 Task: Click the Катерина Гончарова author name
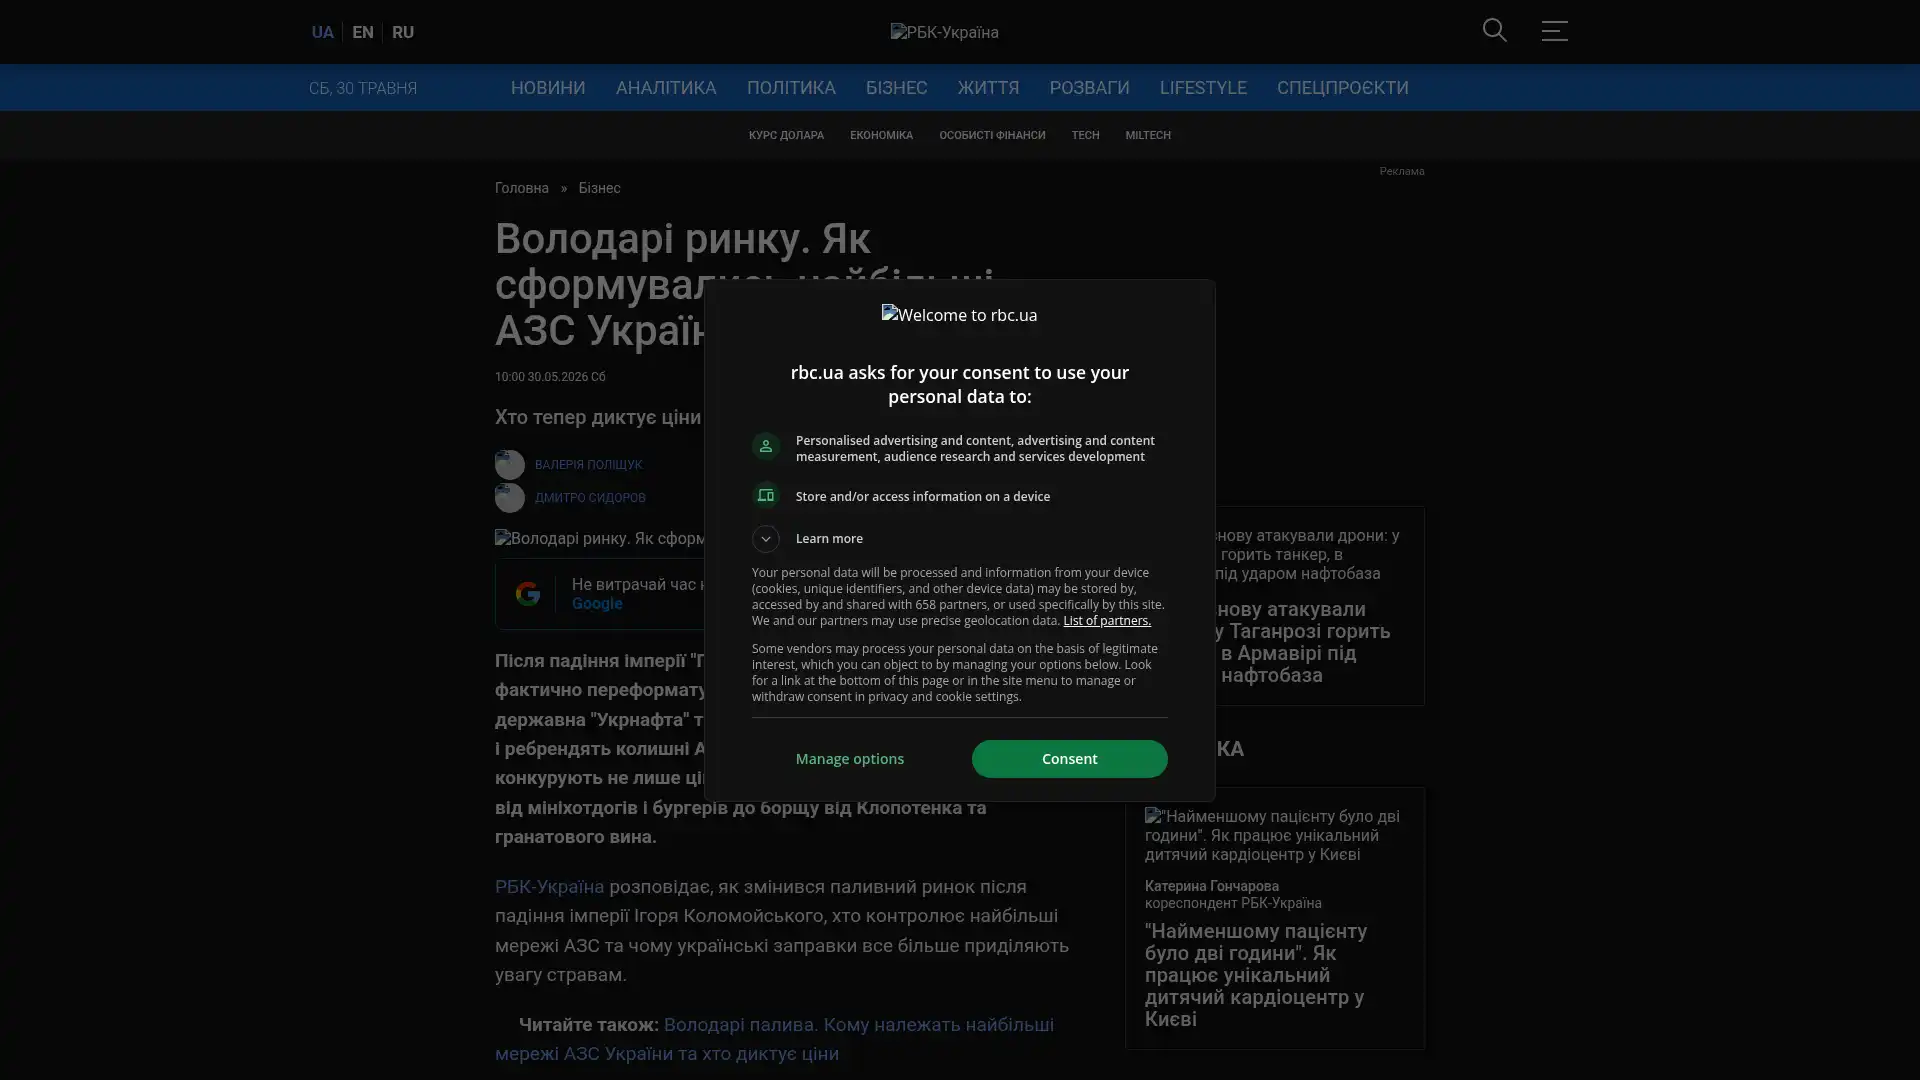[1212, 886]
